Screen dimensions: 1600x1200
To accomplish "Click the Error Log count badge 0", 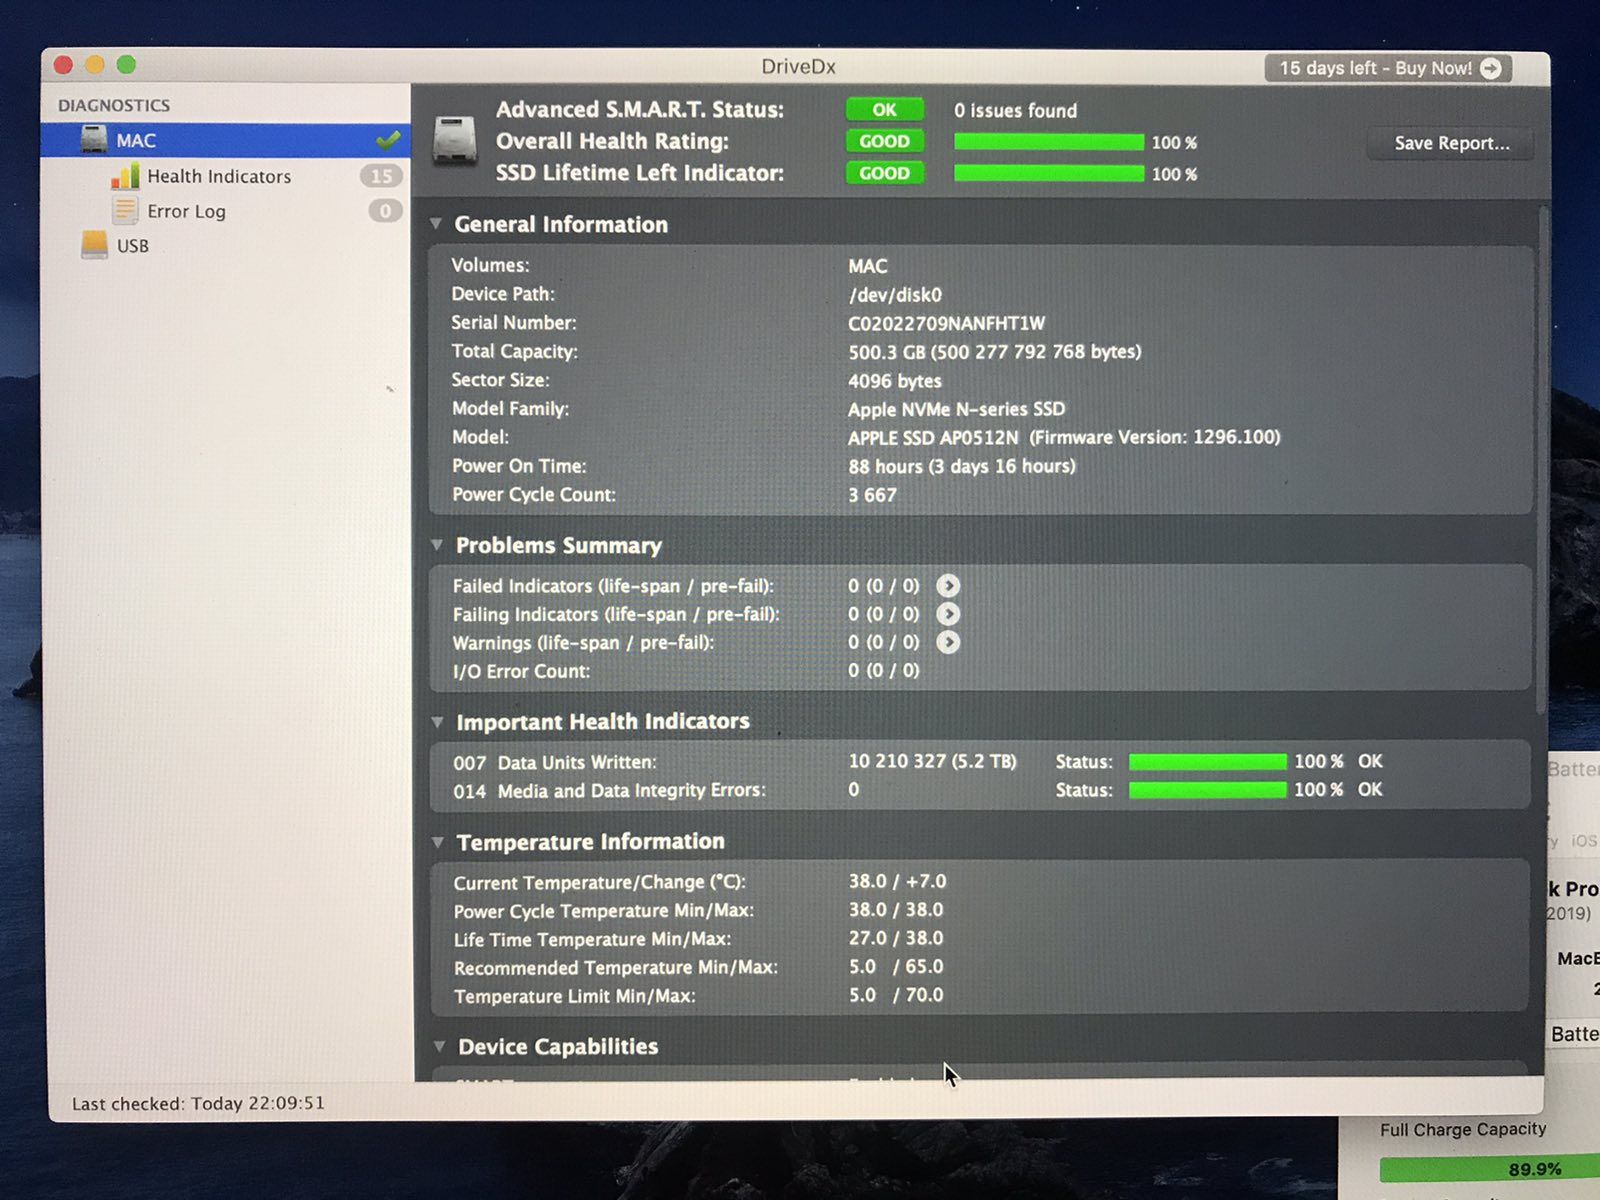I will [385, 211].
